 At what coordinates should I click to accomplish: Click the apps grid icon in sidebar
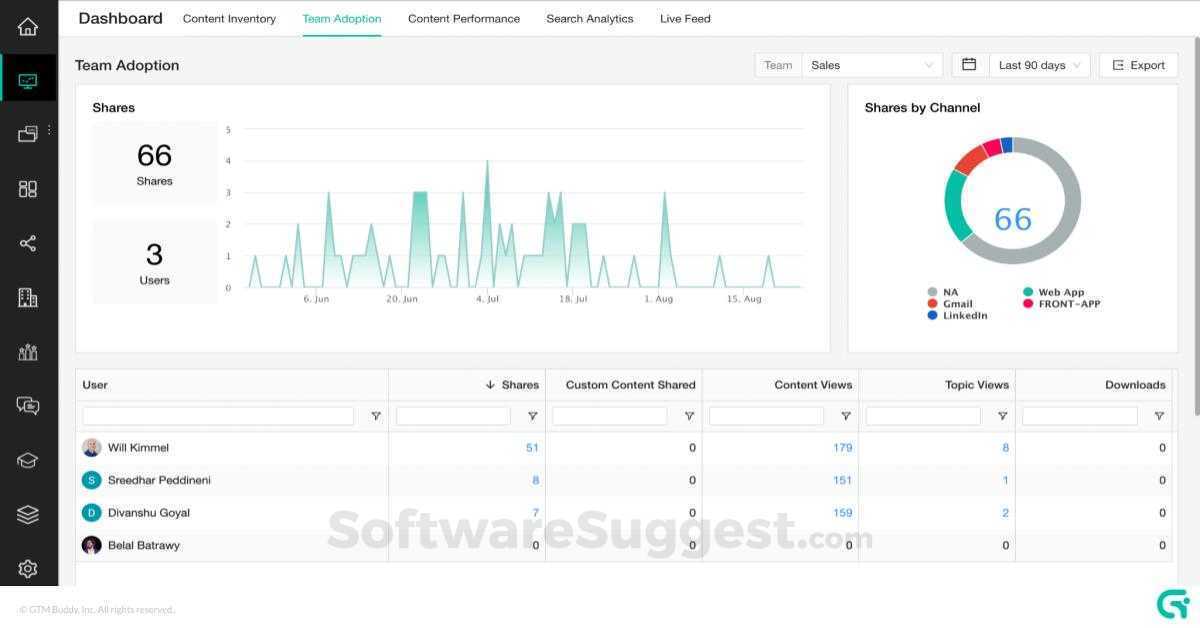(x=27, y=188)
